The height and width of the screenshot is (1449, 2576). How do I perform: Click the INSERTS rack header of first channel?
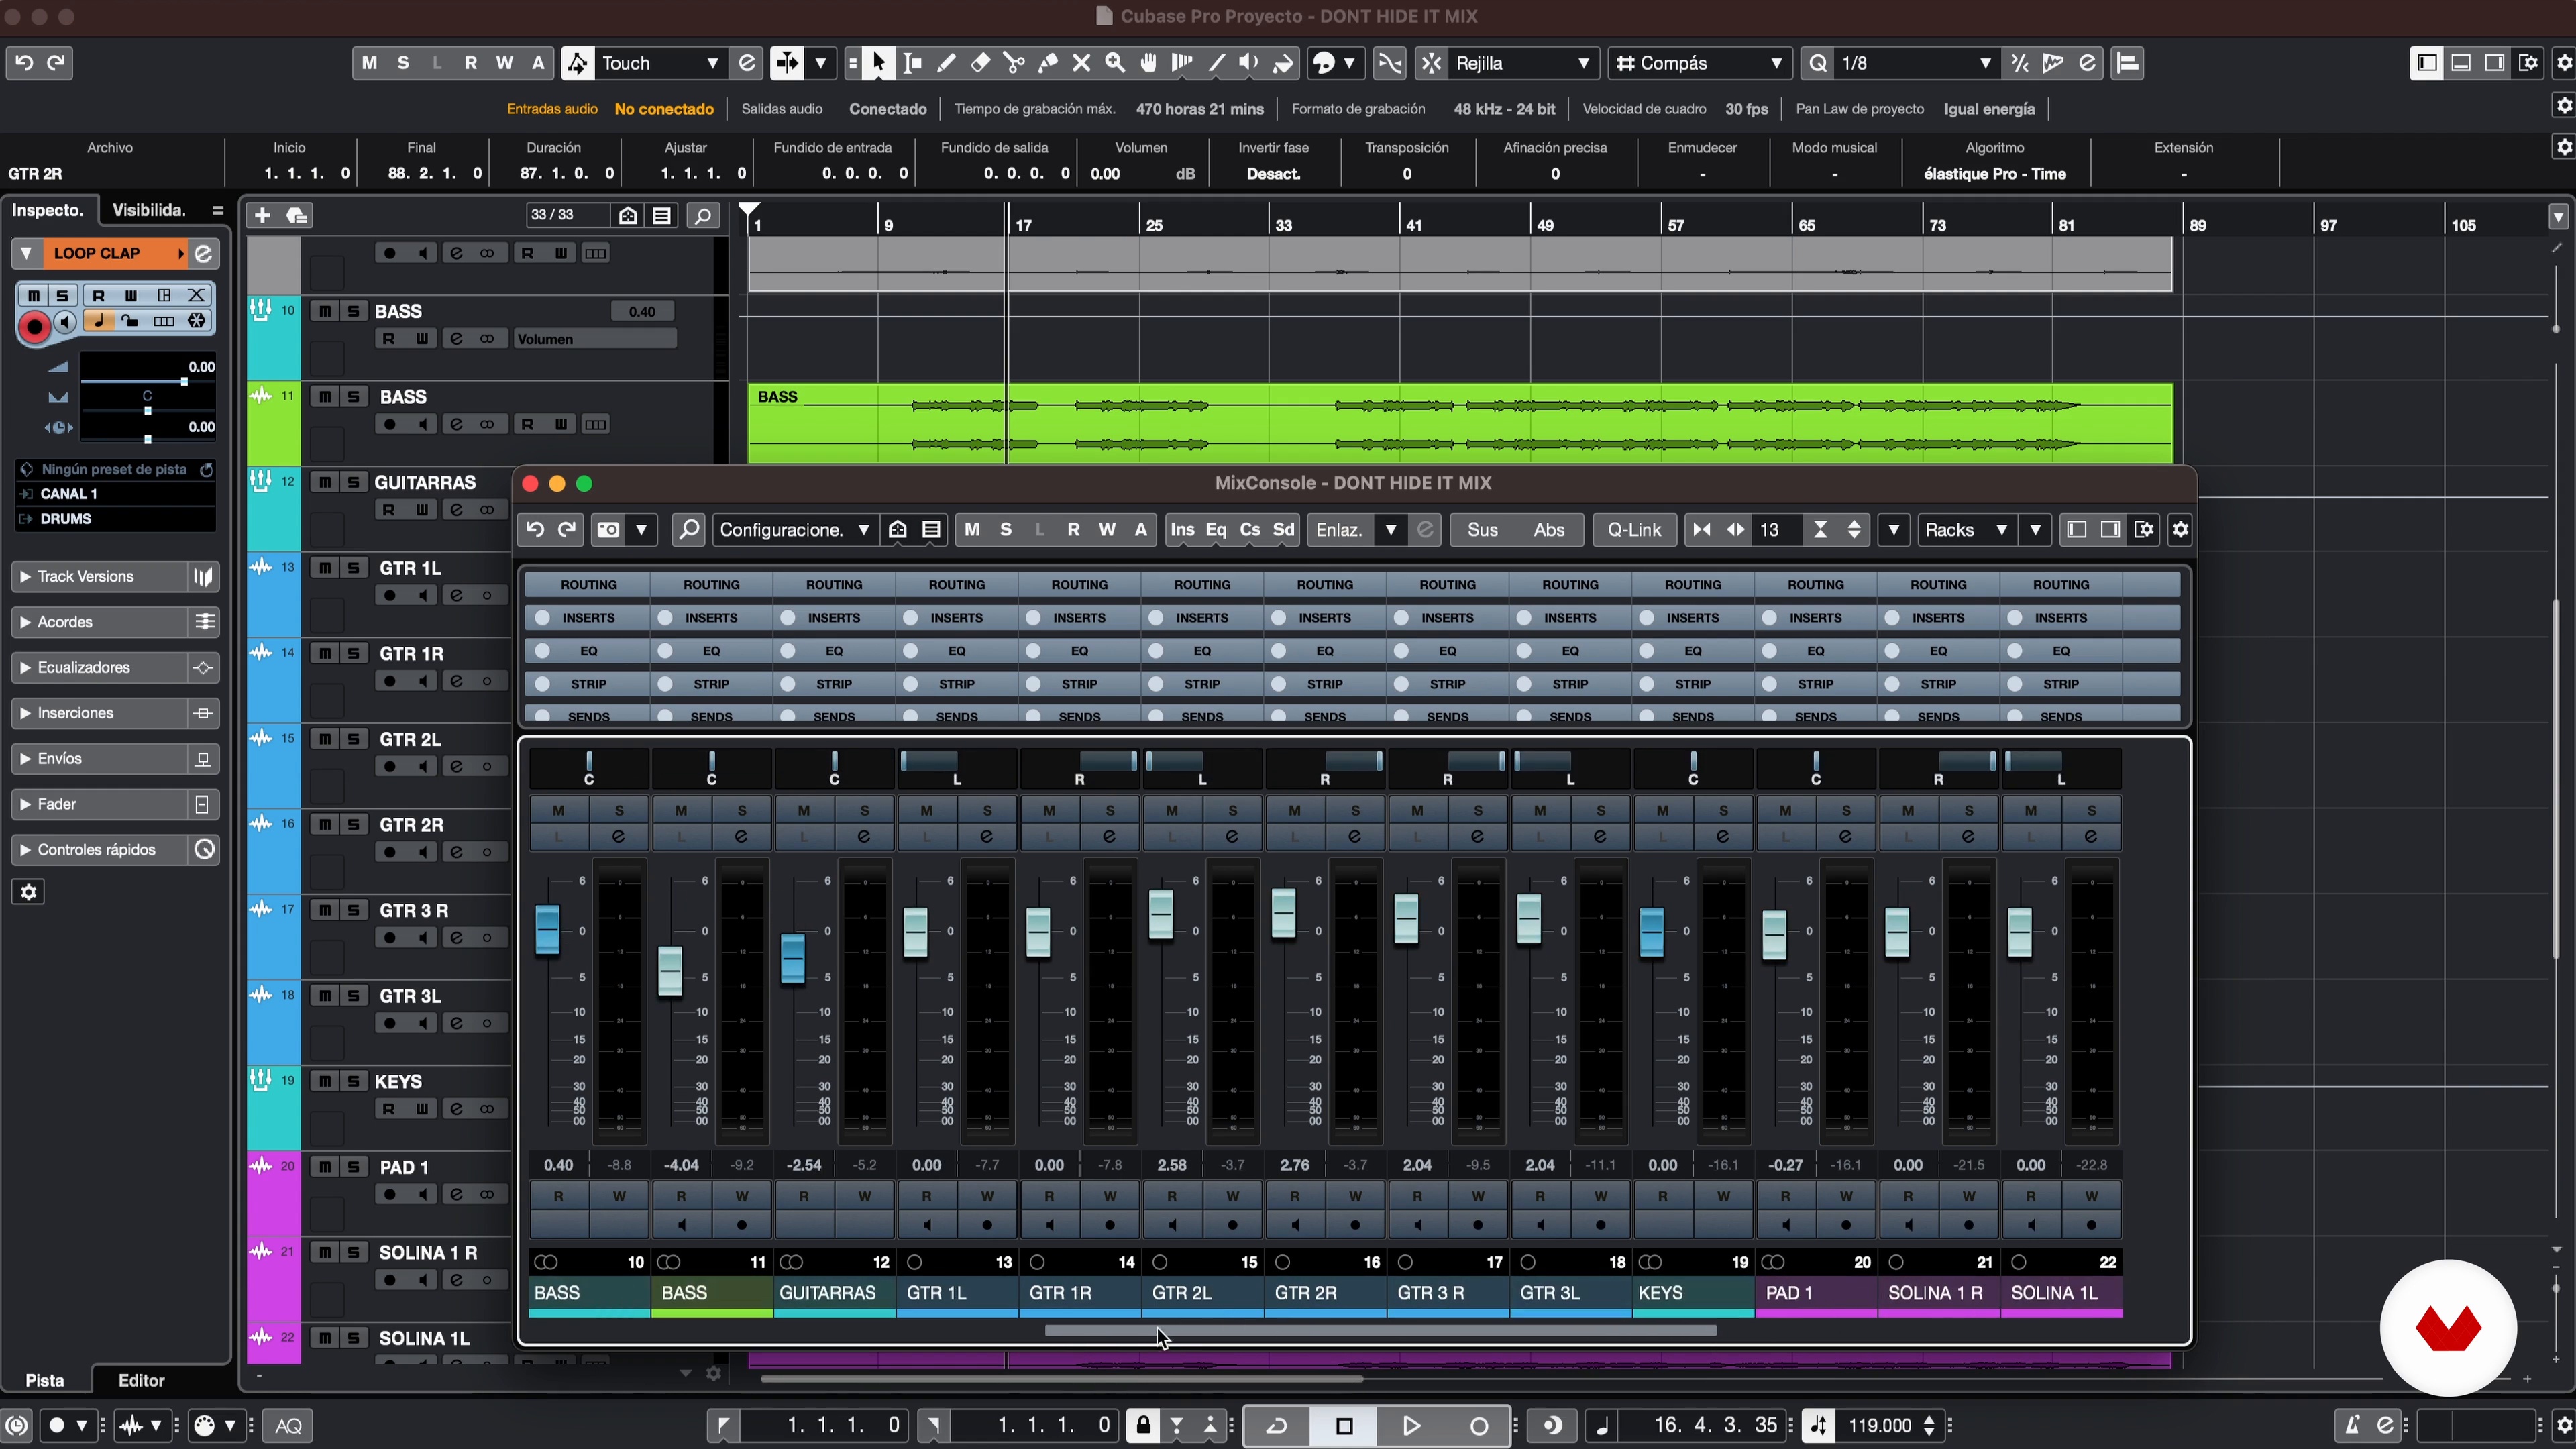(588, 618)
